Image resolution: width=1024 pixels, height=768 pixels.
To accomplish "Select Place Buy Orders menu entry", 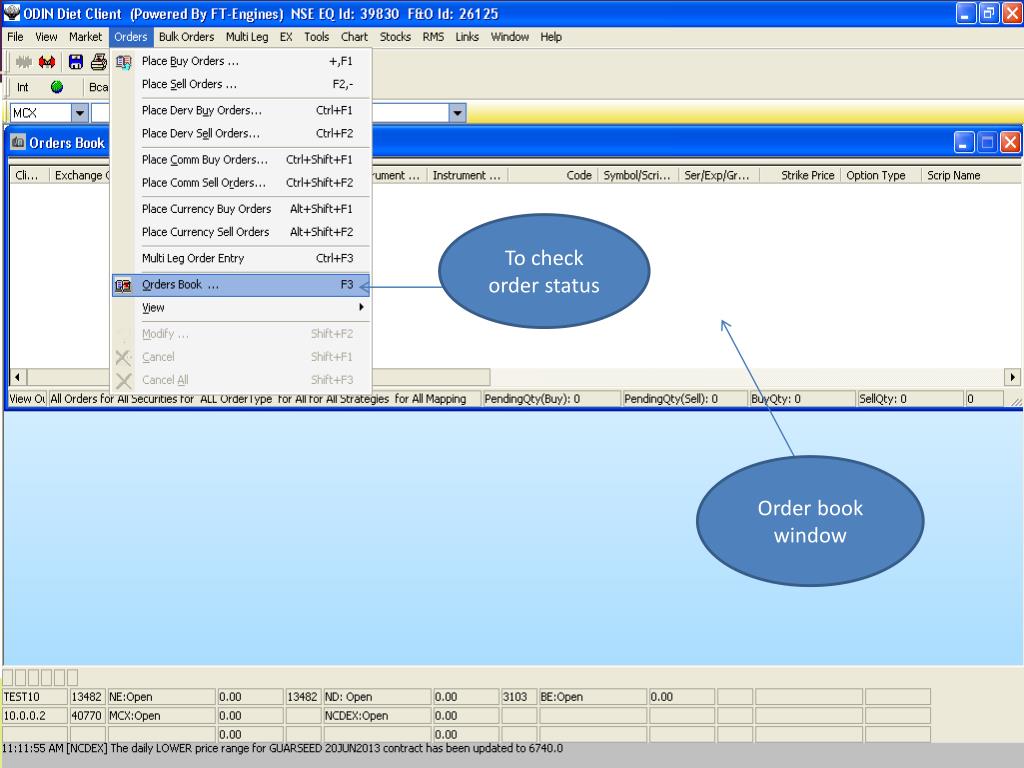I will (241, 61).
